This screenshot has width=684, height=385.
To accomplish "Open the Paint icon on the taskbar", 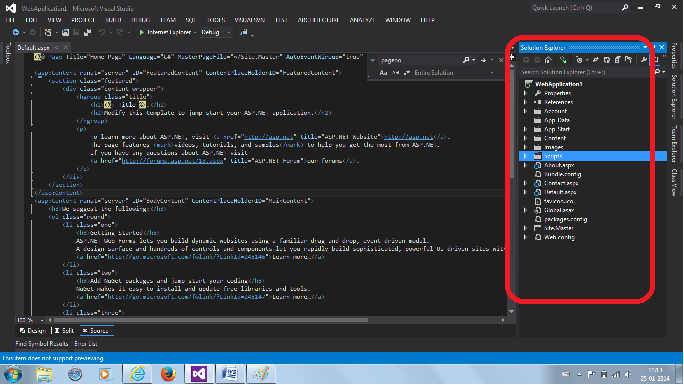I will pyautogui.click(x=261, y=374).
